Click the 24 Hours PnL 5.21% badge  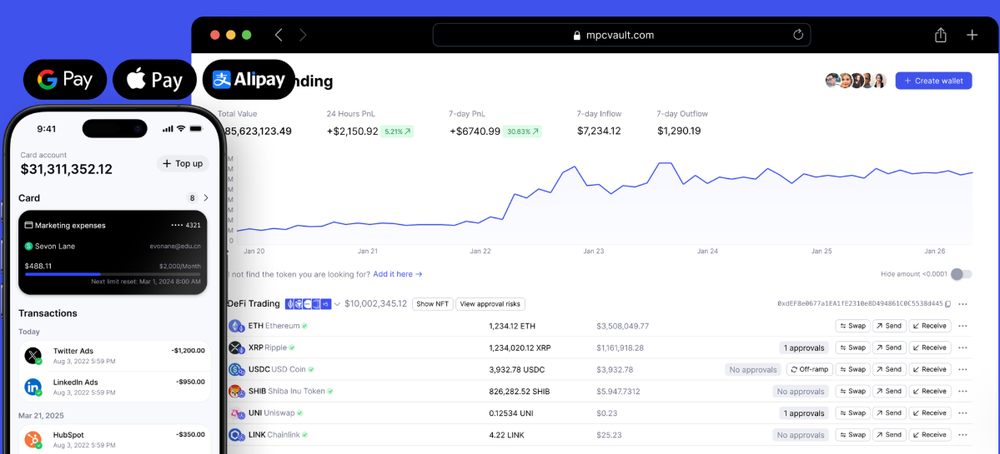coord(397,132)
